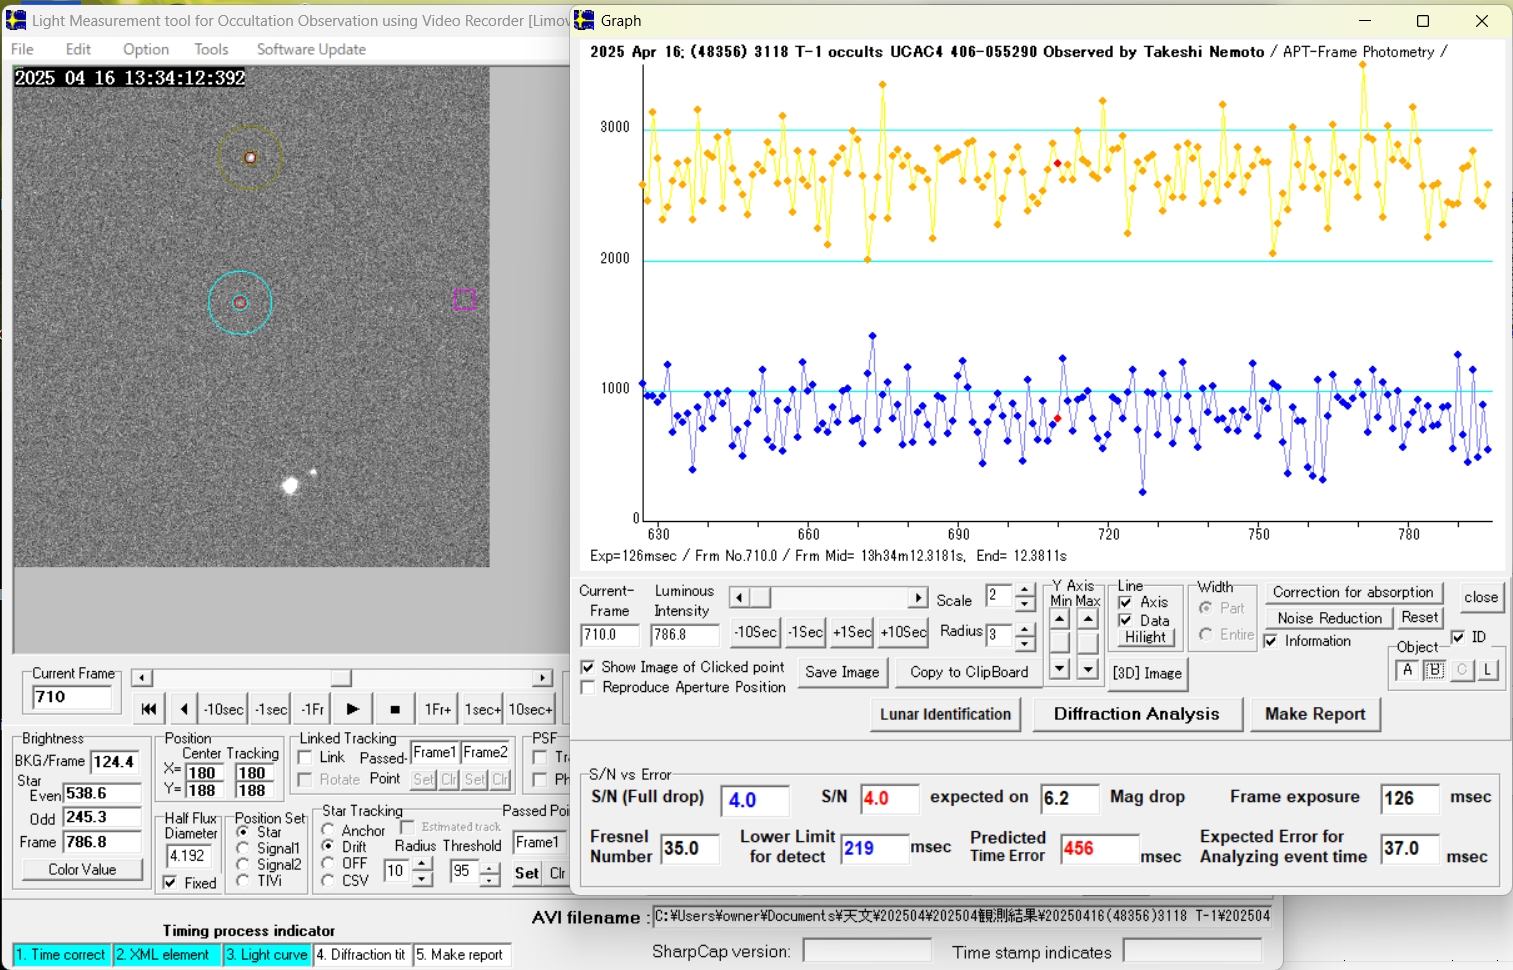The height and width of the screenshot is (970, 1513).
Task: Step backward using the left triangle button
Action: click(x=184, y=709)
